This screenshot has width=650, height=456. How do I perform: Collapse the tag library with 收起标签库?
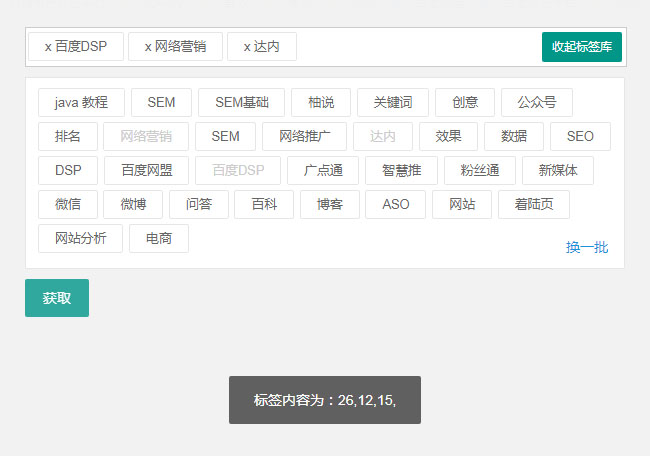click(x=582, y=47)
